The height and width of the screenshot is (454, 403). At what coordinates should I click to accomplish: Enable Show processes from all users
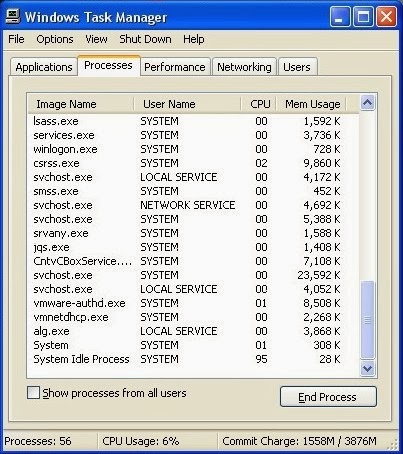(33, 393)
